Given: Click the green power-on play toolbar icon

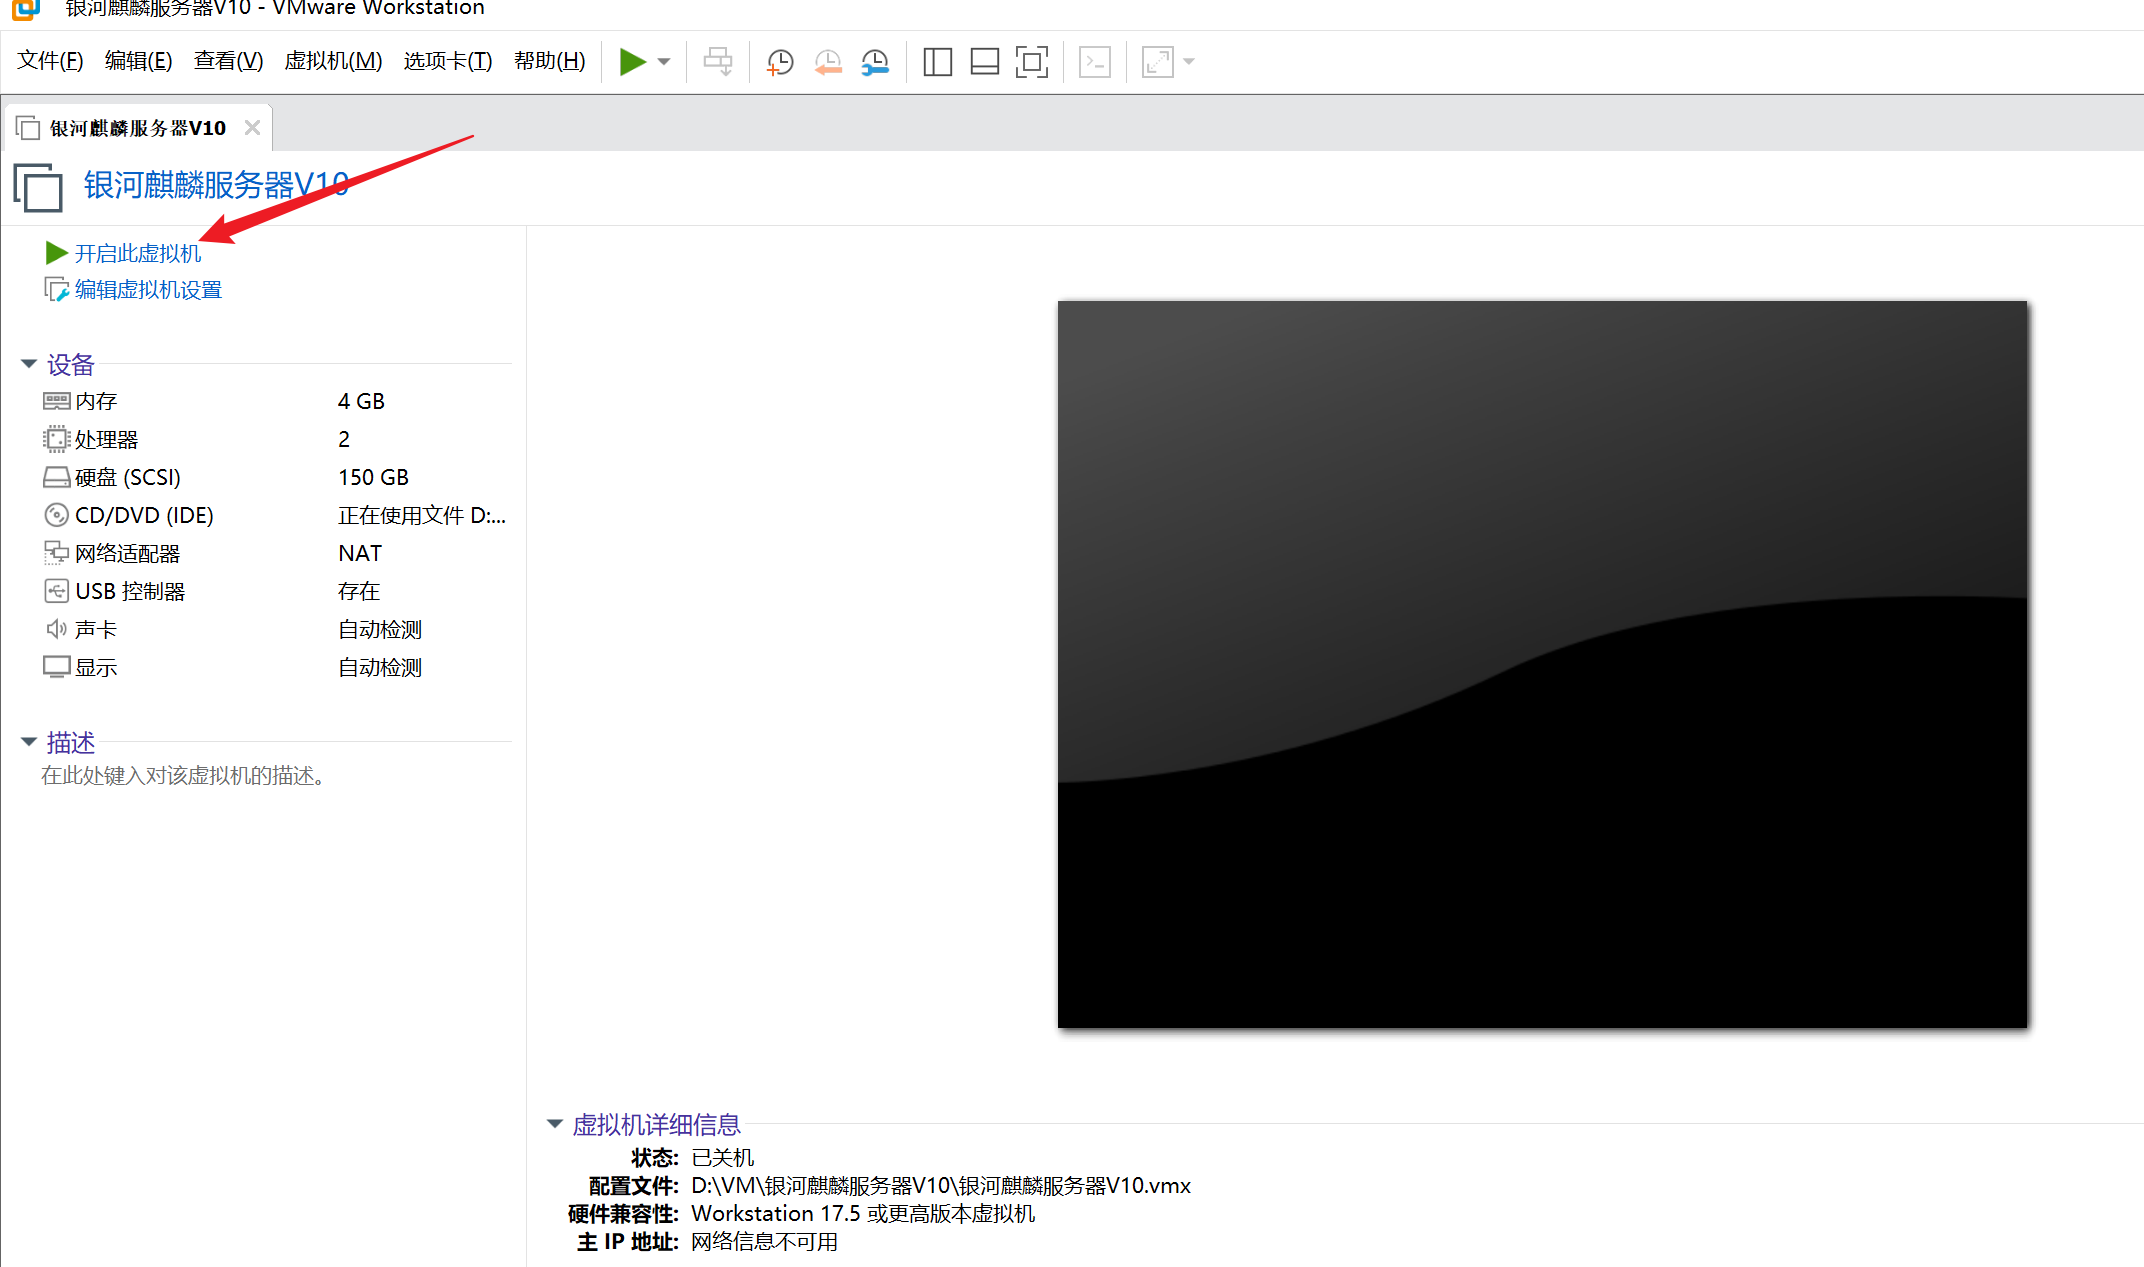Looking at the screenshot, I should [x=631, y=62].
